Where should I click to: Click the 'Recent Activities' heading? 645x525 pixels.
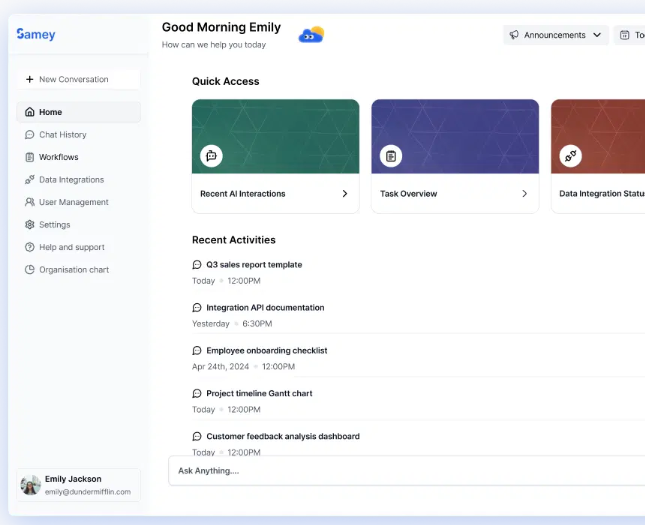click(x=234, y=240)
